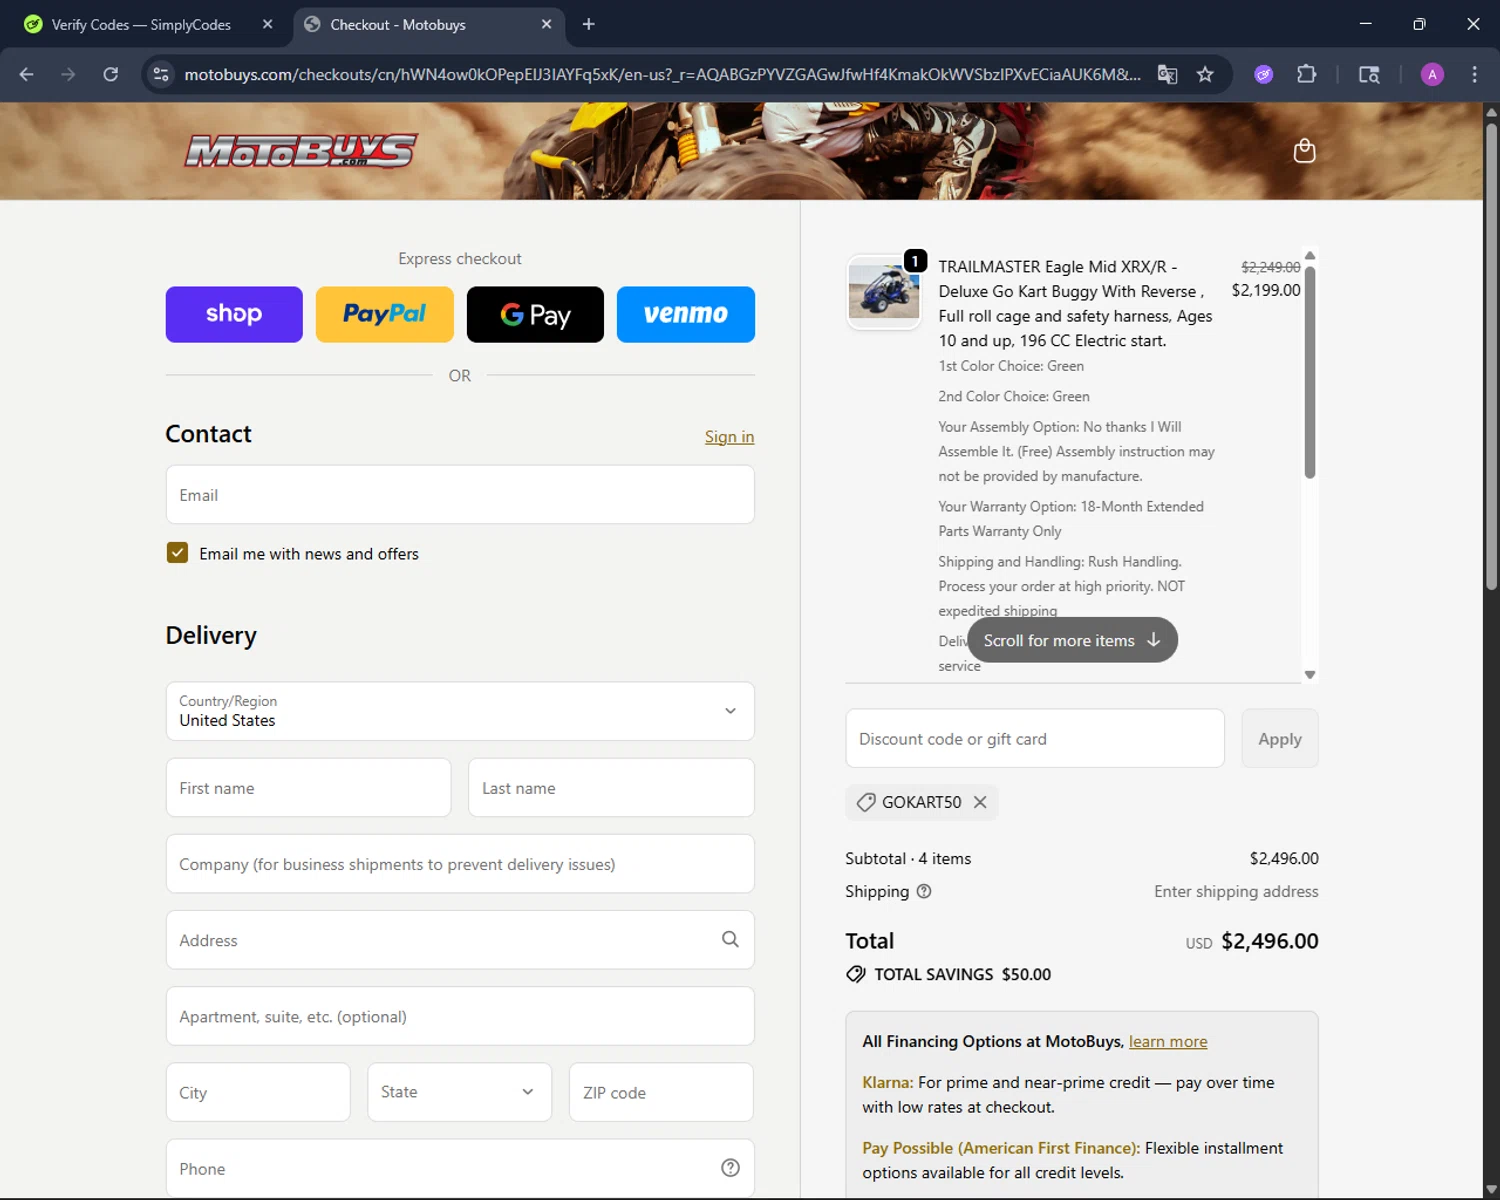Open the browser extensions puzzle icon
Viewport: 1500px width, 1200px height.
[x=1306, y=74]
